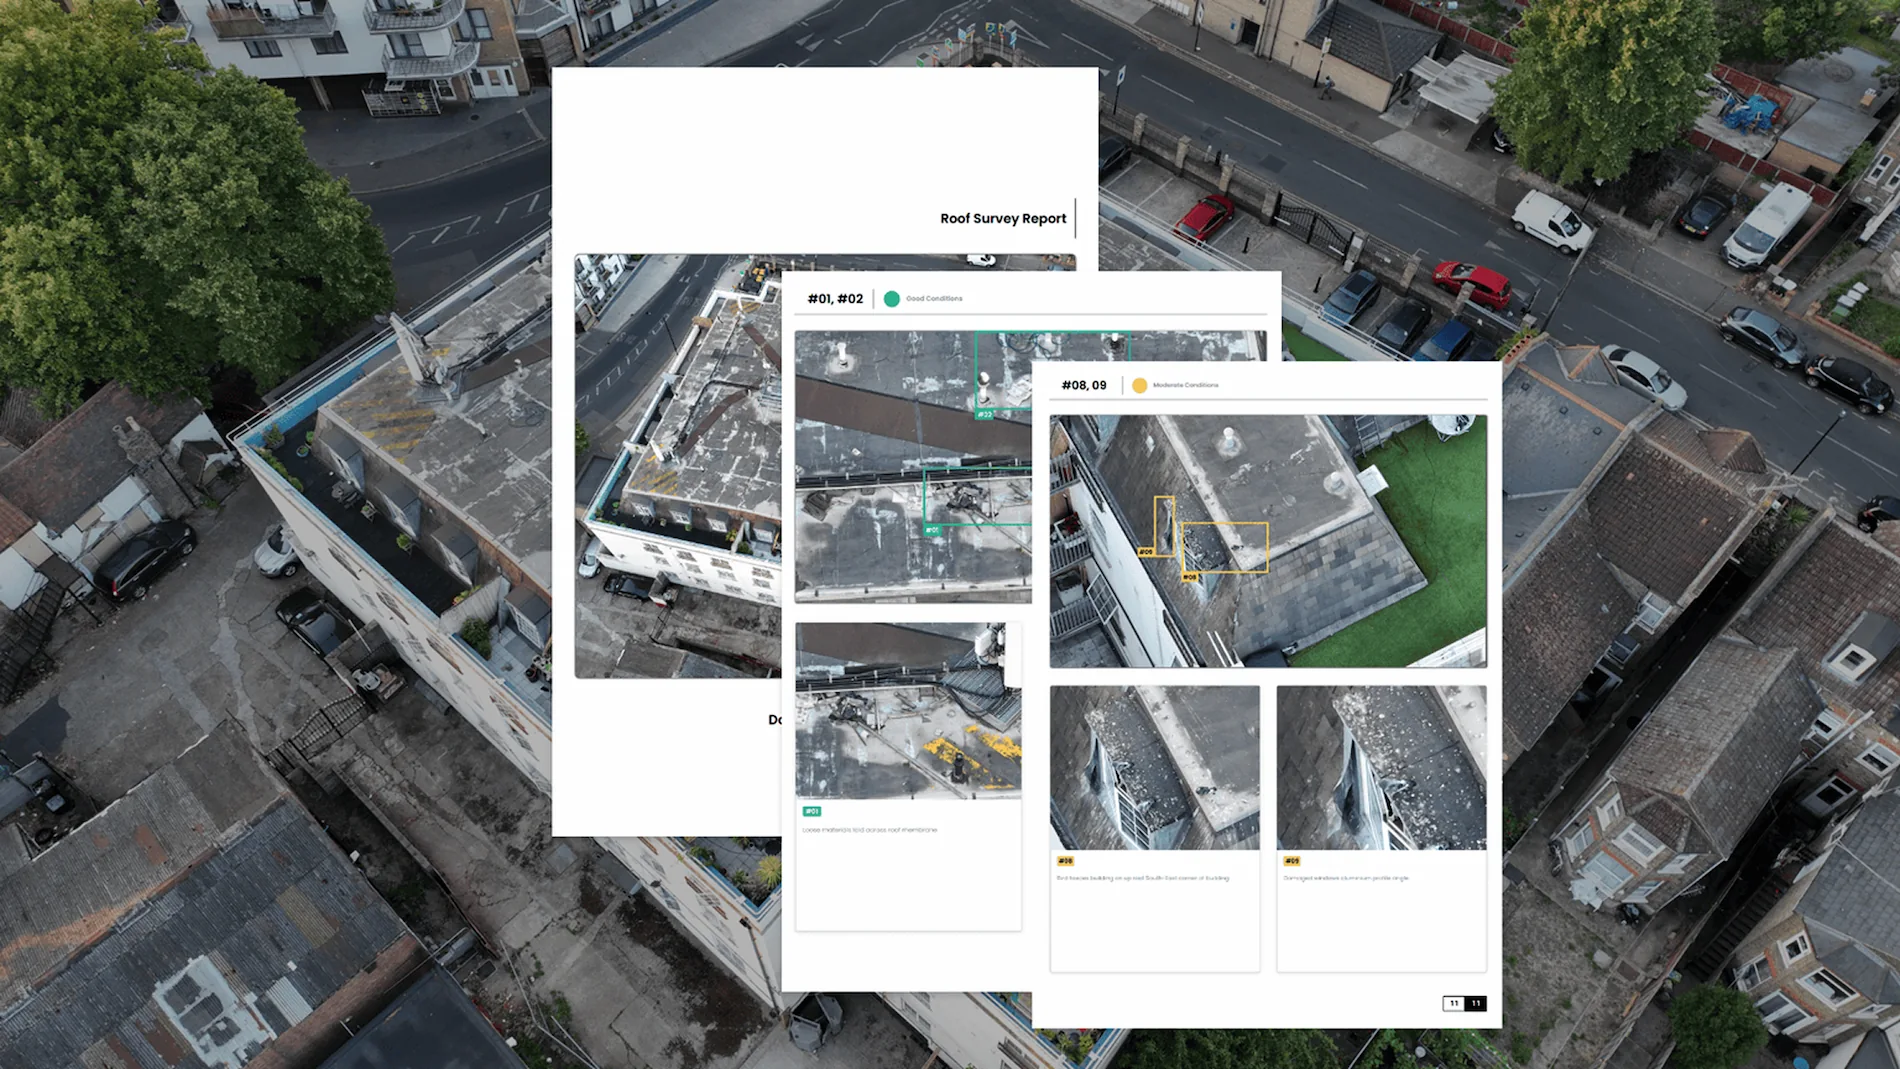Click the bird faeces damage caption text
This screenshot has height=1069, width=1900.
(x=1143, y=877)
